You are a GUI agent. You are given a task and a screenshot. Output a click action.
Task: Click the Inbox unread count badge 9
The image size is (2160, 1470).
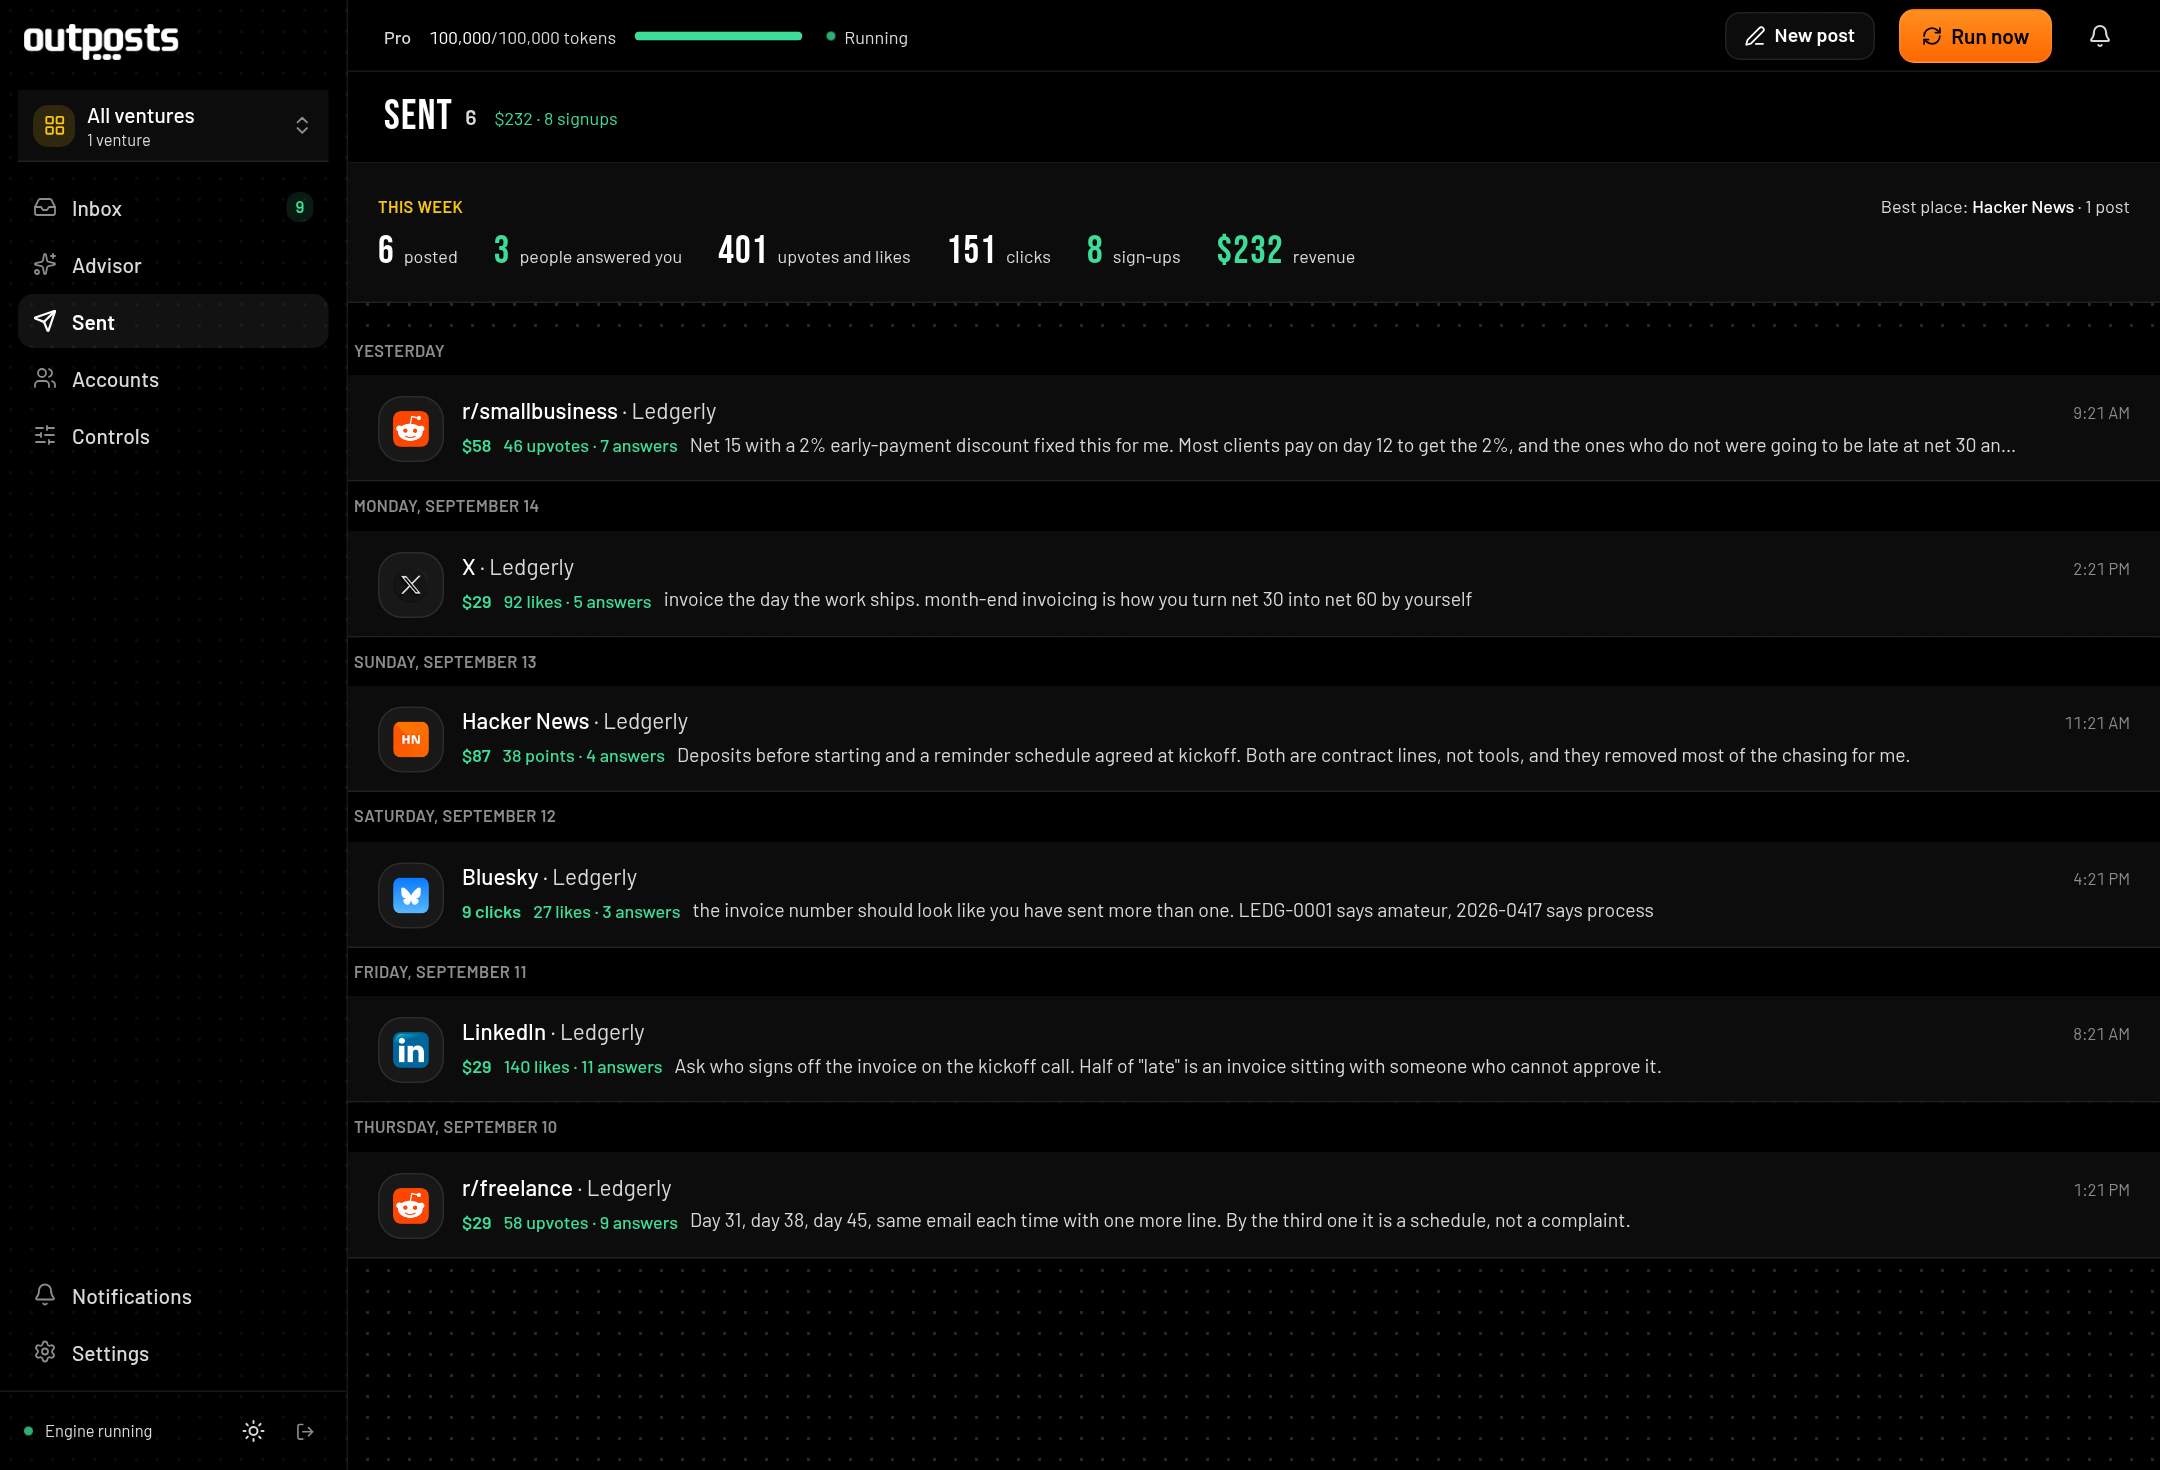(x=299, y=207)
